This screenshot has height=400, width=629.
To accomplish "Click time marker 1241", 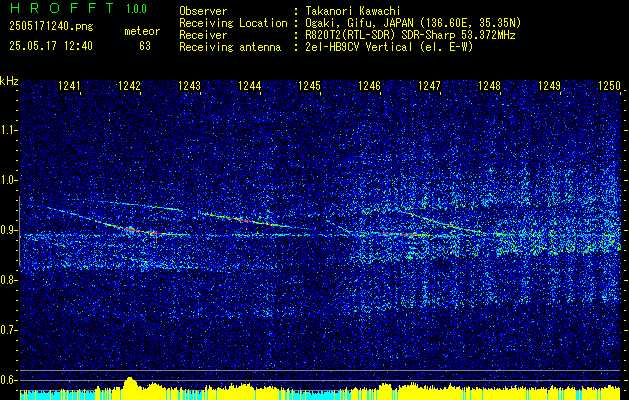I will 69,86.
